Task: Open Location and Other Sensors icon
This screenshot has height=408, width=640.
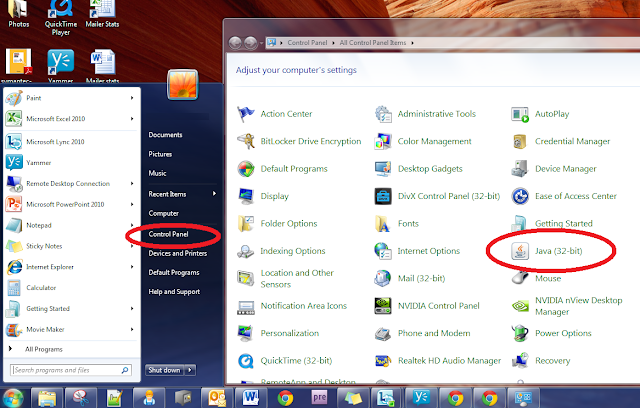Action: point(246,278)
